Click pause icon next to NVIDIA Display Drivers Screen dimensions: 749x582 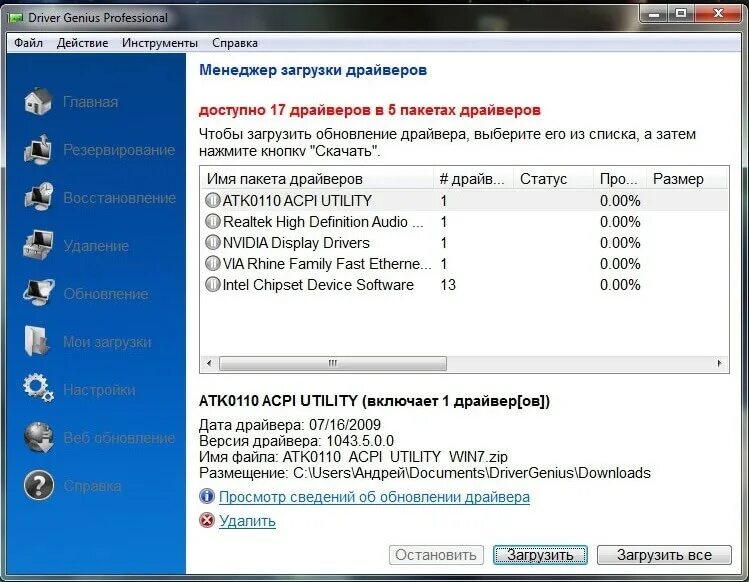213,242
